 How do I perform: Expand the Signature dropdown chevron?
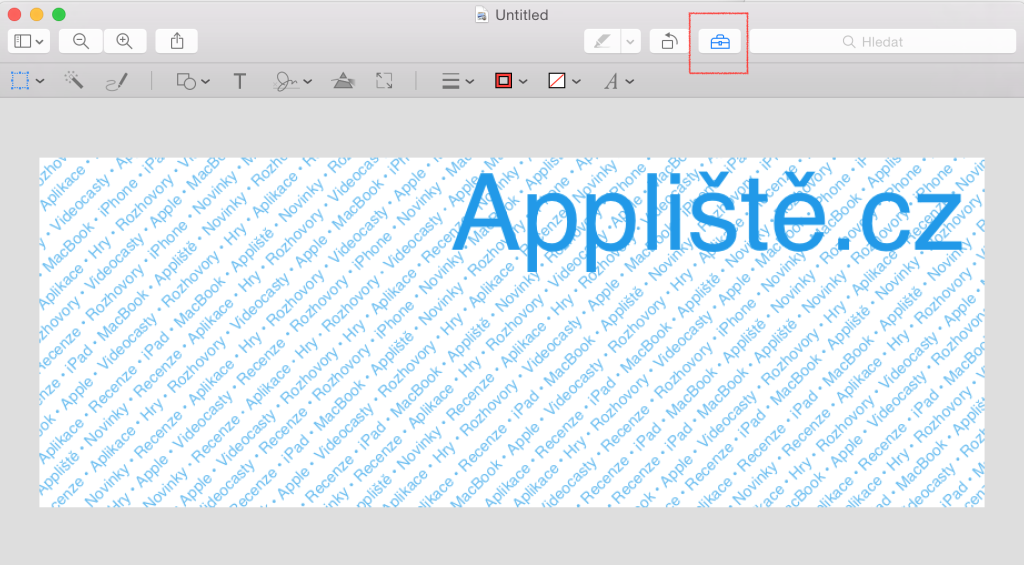(x=308, y=82)
